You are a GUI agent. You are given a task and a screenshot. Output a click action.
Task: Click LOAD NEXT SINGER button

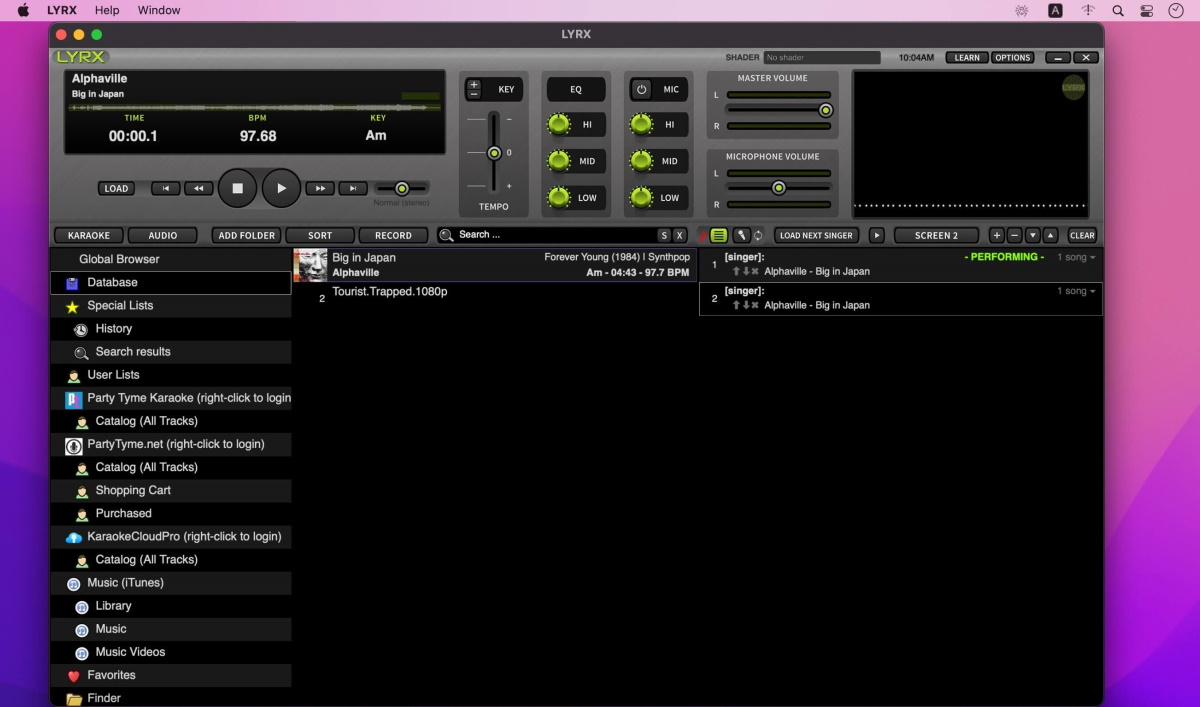(817, 236)
